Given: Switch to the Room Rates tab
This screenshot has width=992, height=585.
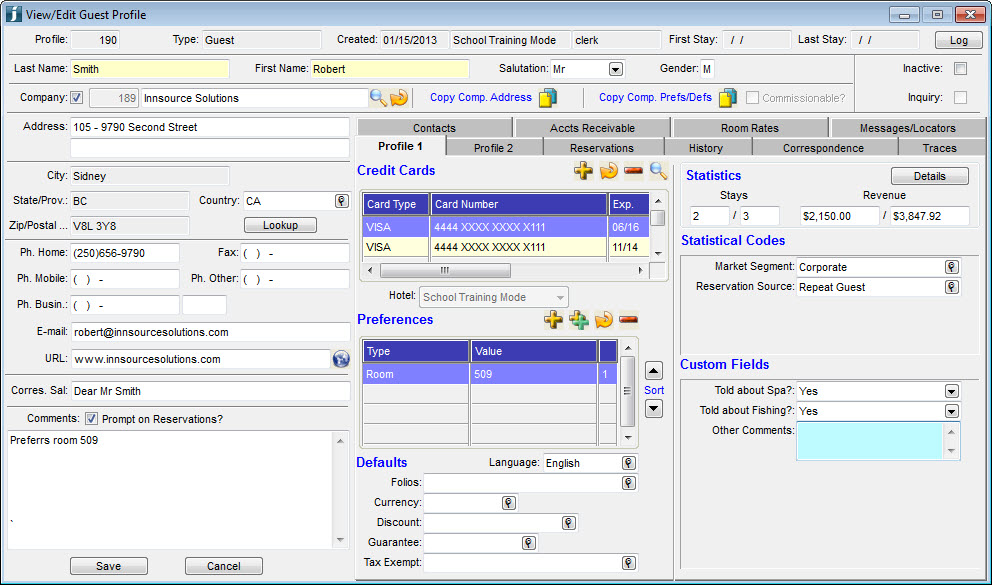Looking at the screenshot, I should pos(750,128).
